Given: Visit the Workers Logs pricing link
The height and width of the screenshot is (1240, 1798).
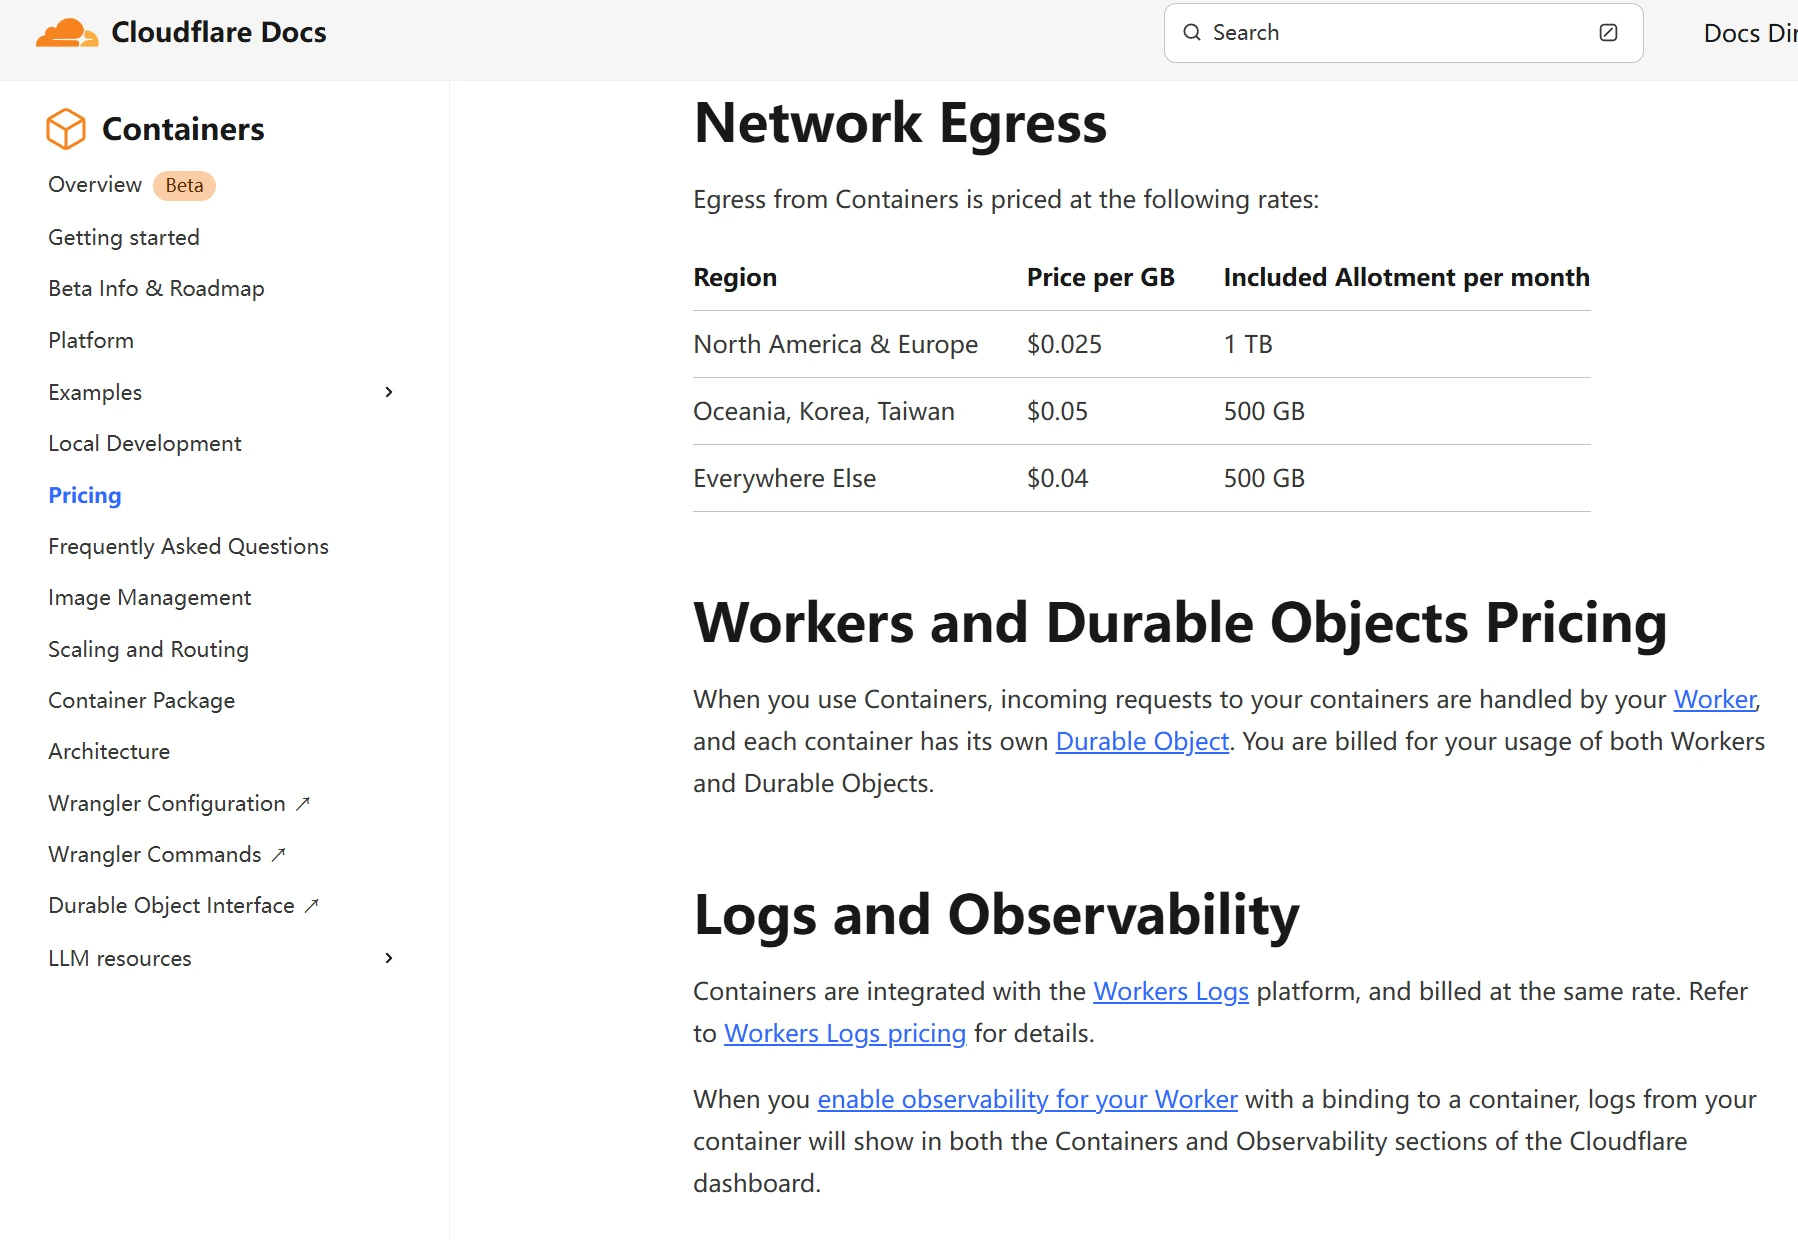Looking at the screenshot, I should pyautogui.click(x=844, y=1033).
